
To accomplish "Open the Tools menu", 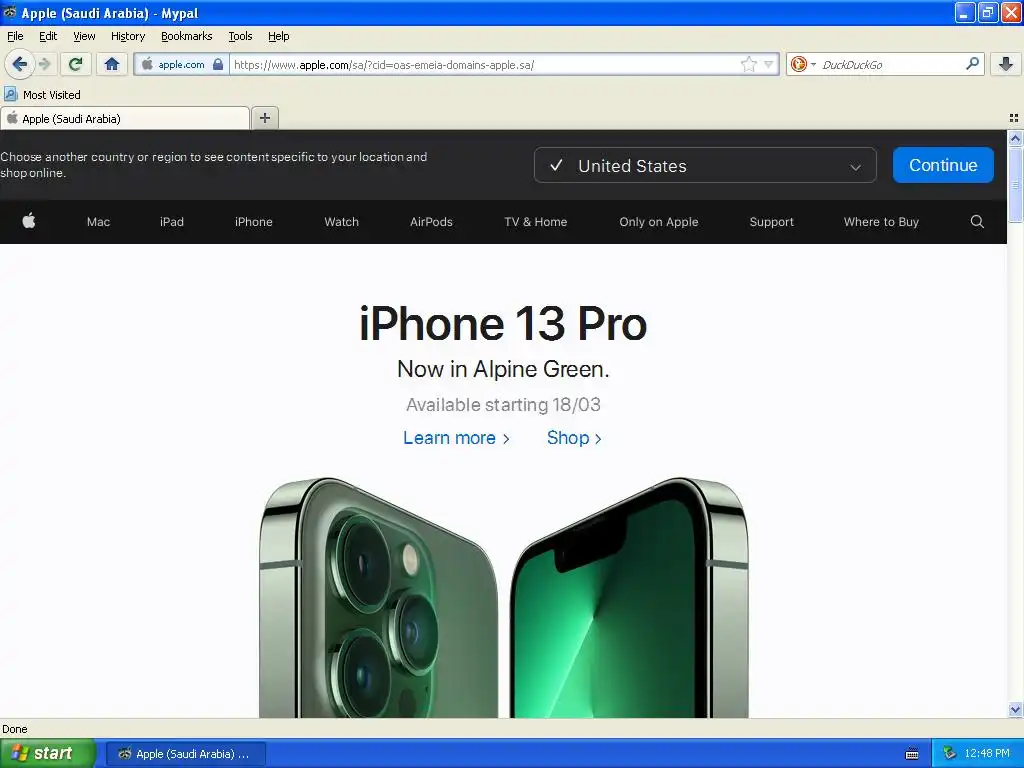I will (x=240, y=36).
